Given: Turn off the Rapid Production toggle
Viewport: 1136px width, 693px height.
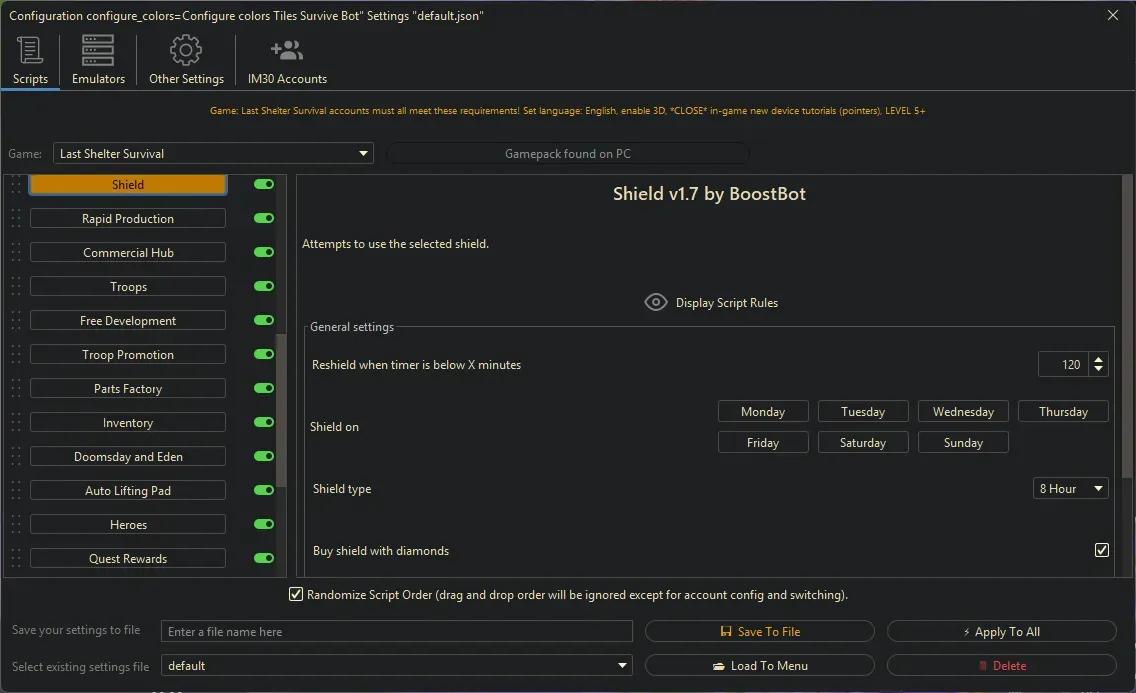Looking at the screenshot, I should point(264,218).
